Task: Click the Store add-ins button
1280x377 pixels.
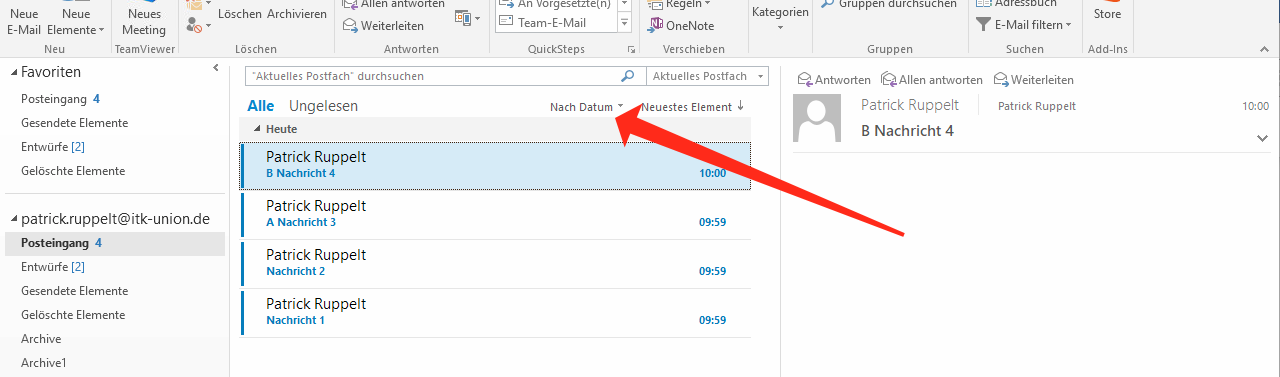Action: coord(1107,14)
